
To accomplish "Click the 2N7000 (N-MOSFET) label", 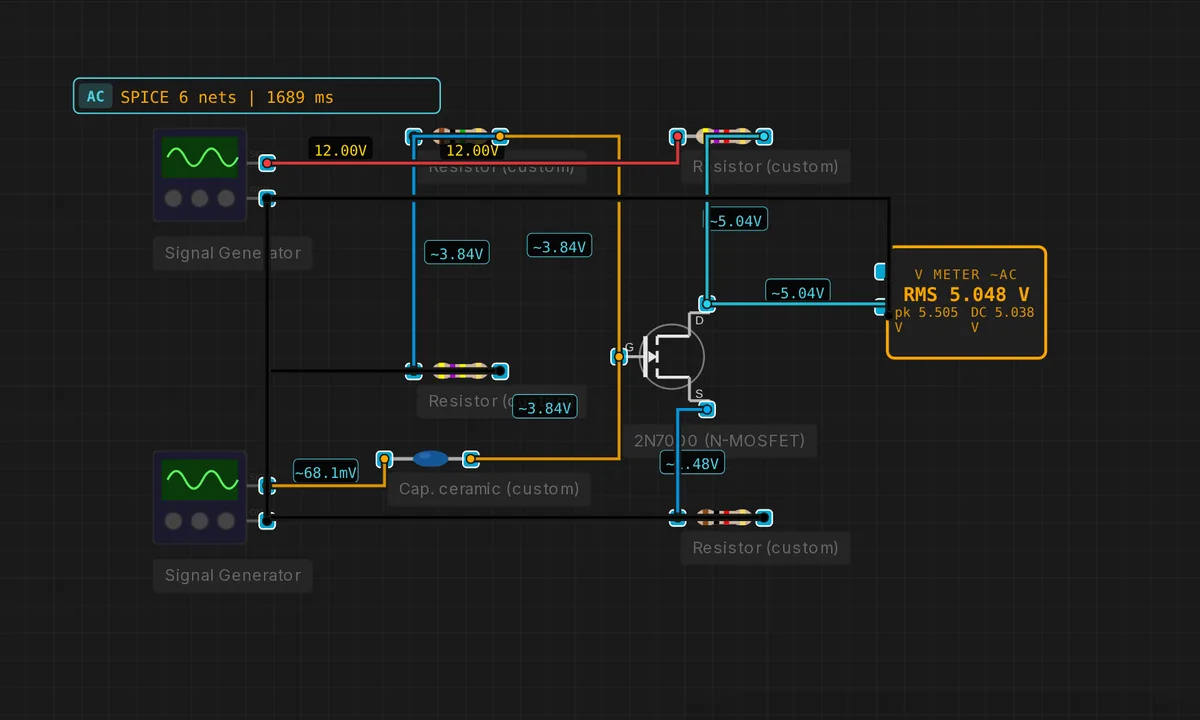I will pos(719,440).
